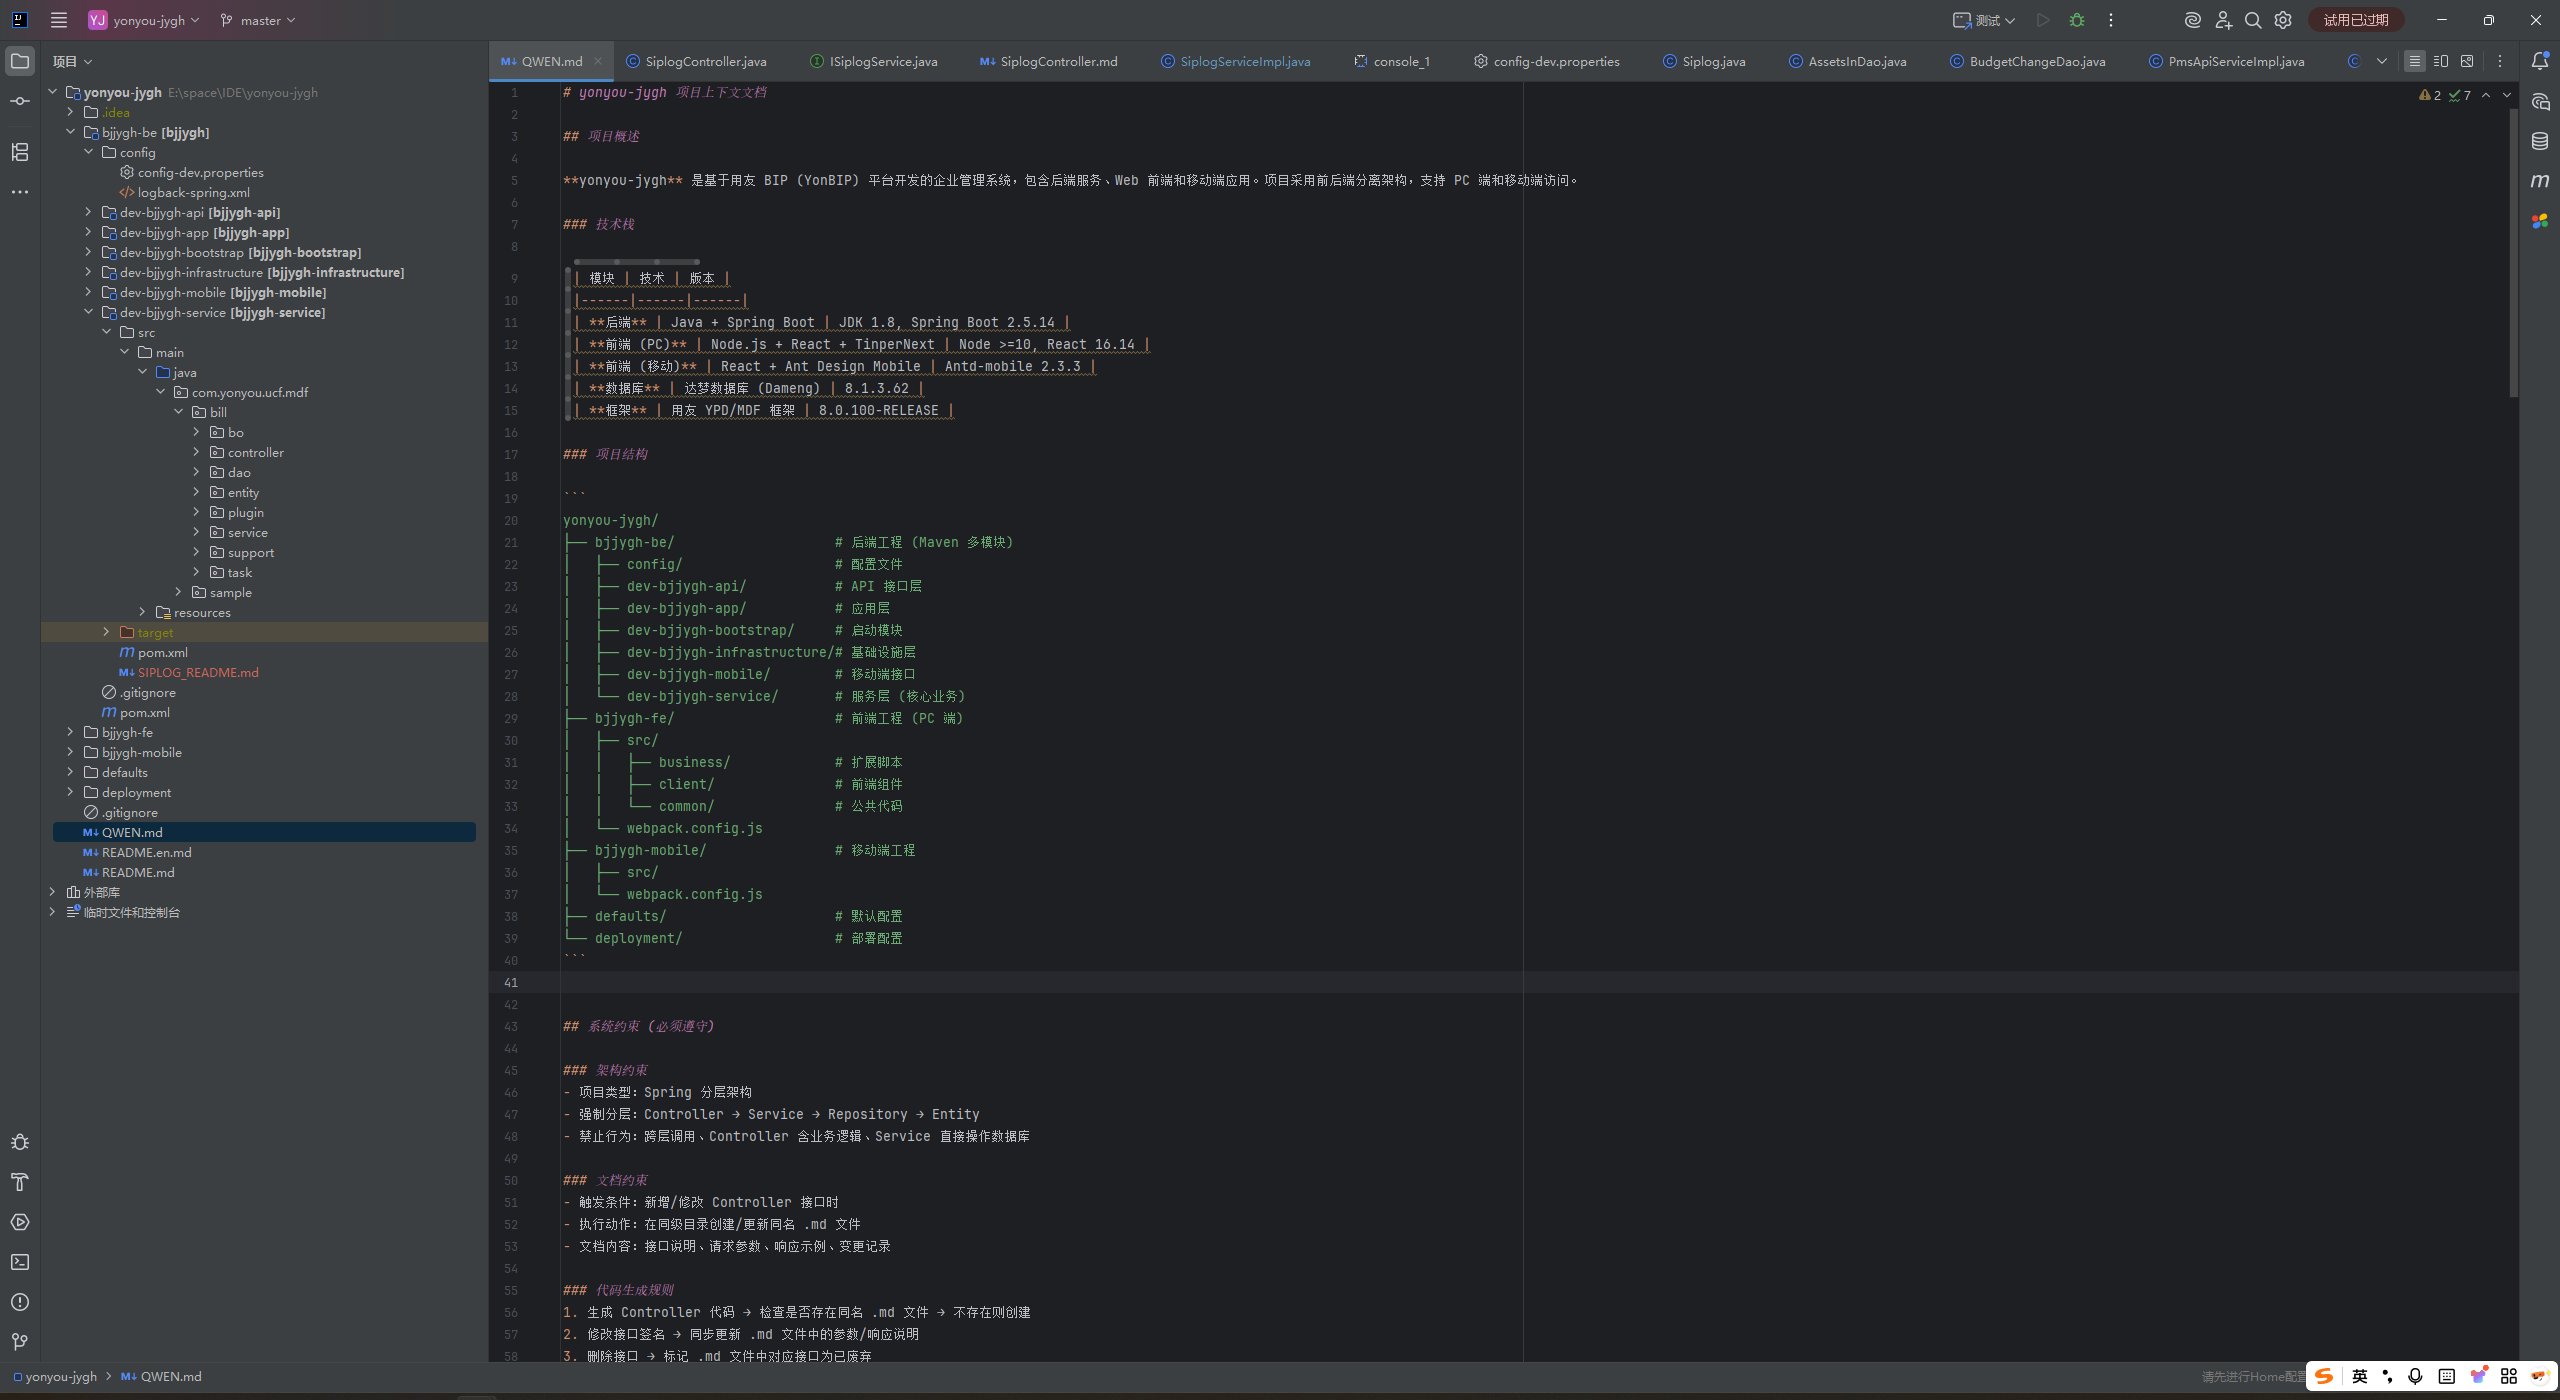
Task: Collapse the bjjygh-be module folder
Action: click(71, 132)
